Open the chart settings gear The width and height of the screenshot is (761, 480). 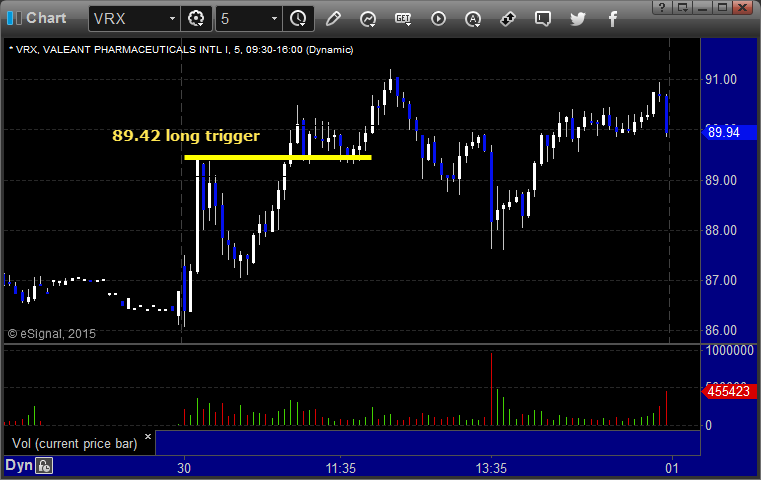pos(196,19)
